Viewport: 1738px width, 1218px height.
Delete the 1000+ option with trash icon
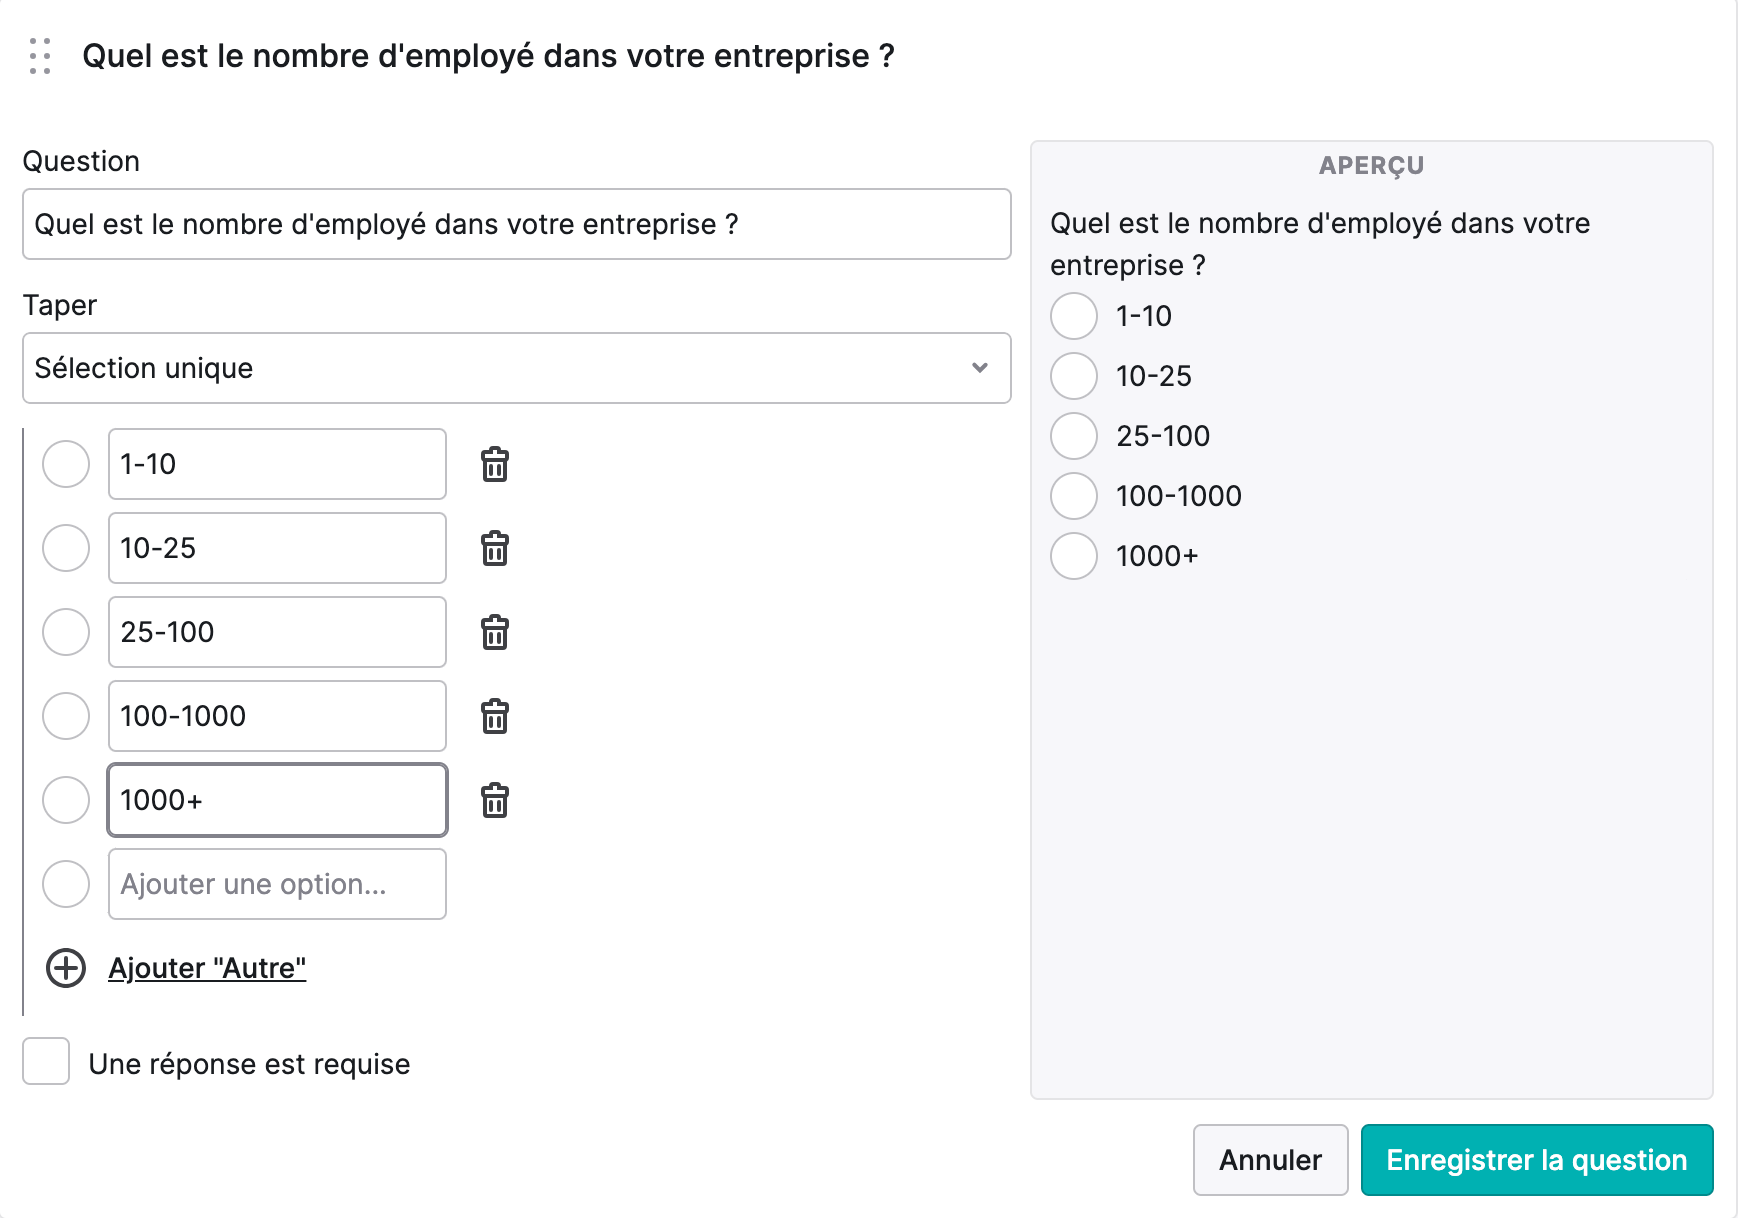(495, 800)
